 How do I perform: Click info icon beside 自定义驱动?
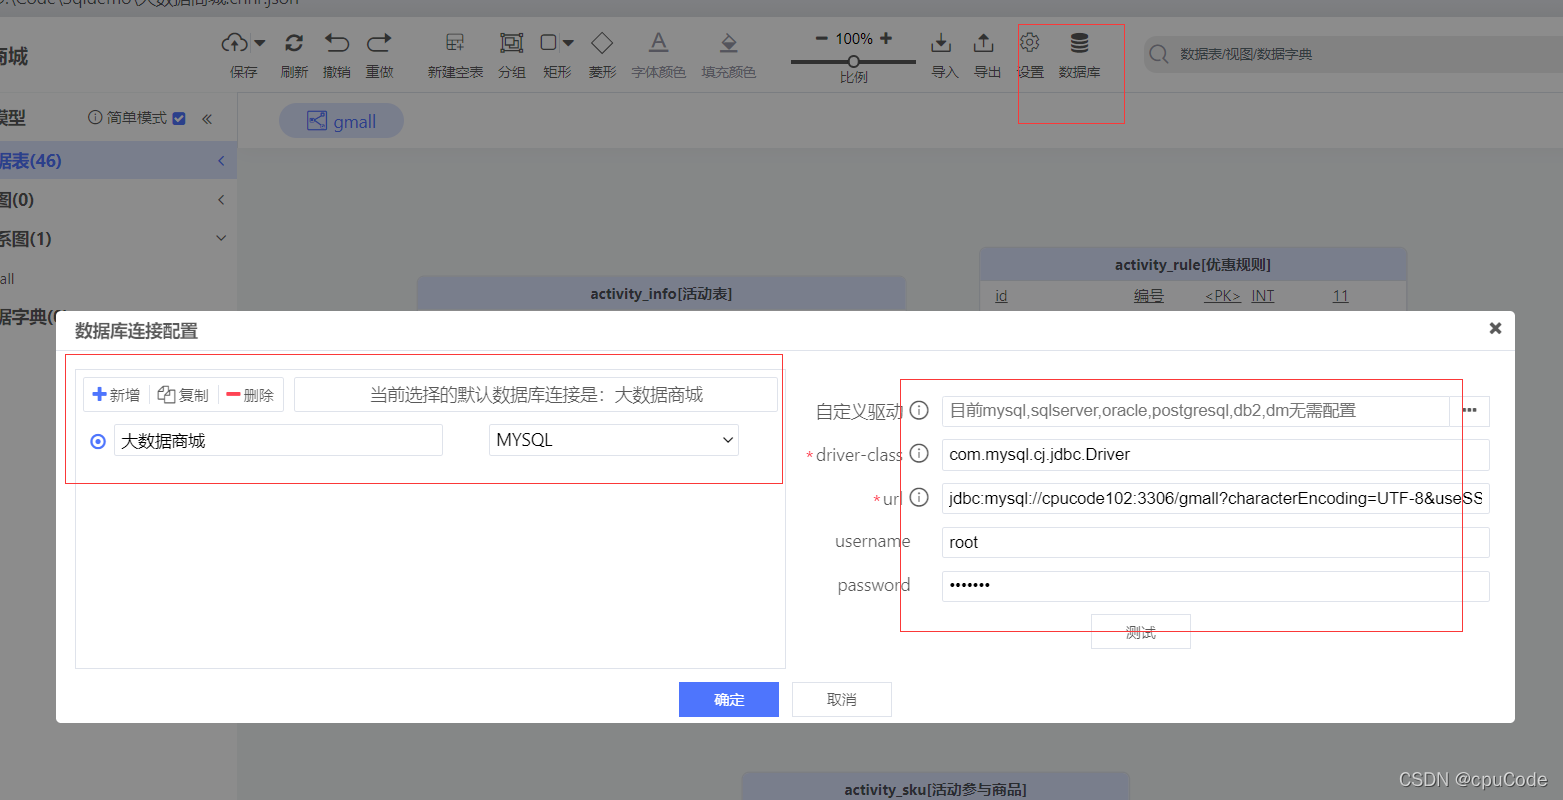[919, 410]
